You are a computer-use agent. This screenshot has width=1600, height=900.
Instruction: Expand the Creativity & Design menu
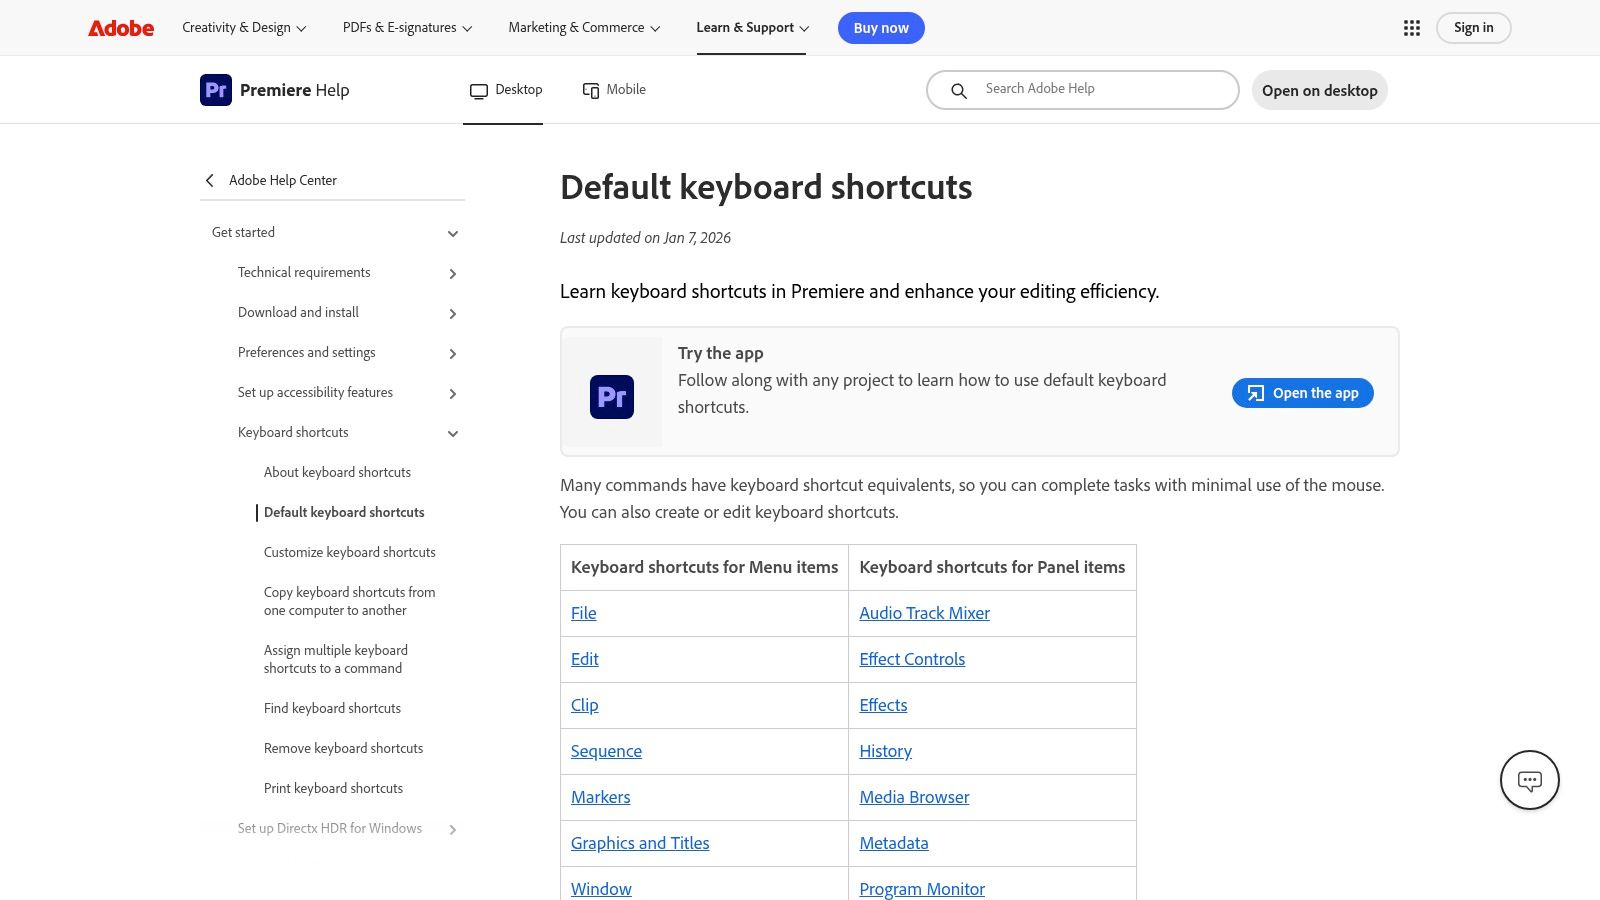pos(244,28)
